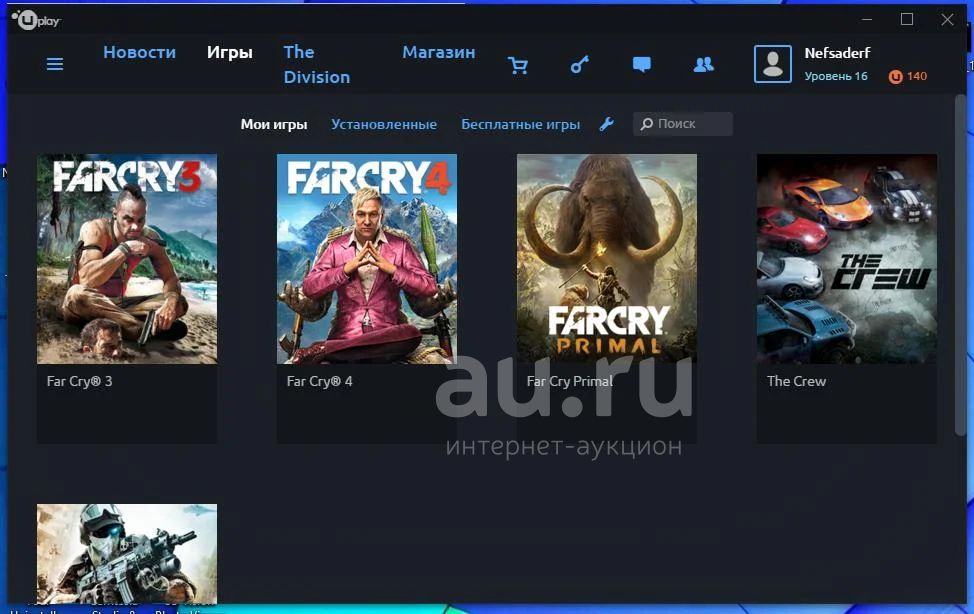Minimize the Uplay window
974x614 pixels.
[867, 20]
